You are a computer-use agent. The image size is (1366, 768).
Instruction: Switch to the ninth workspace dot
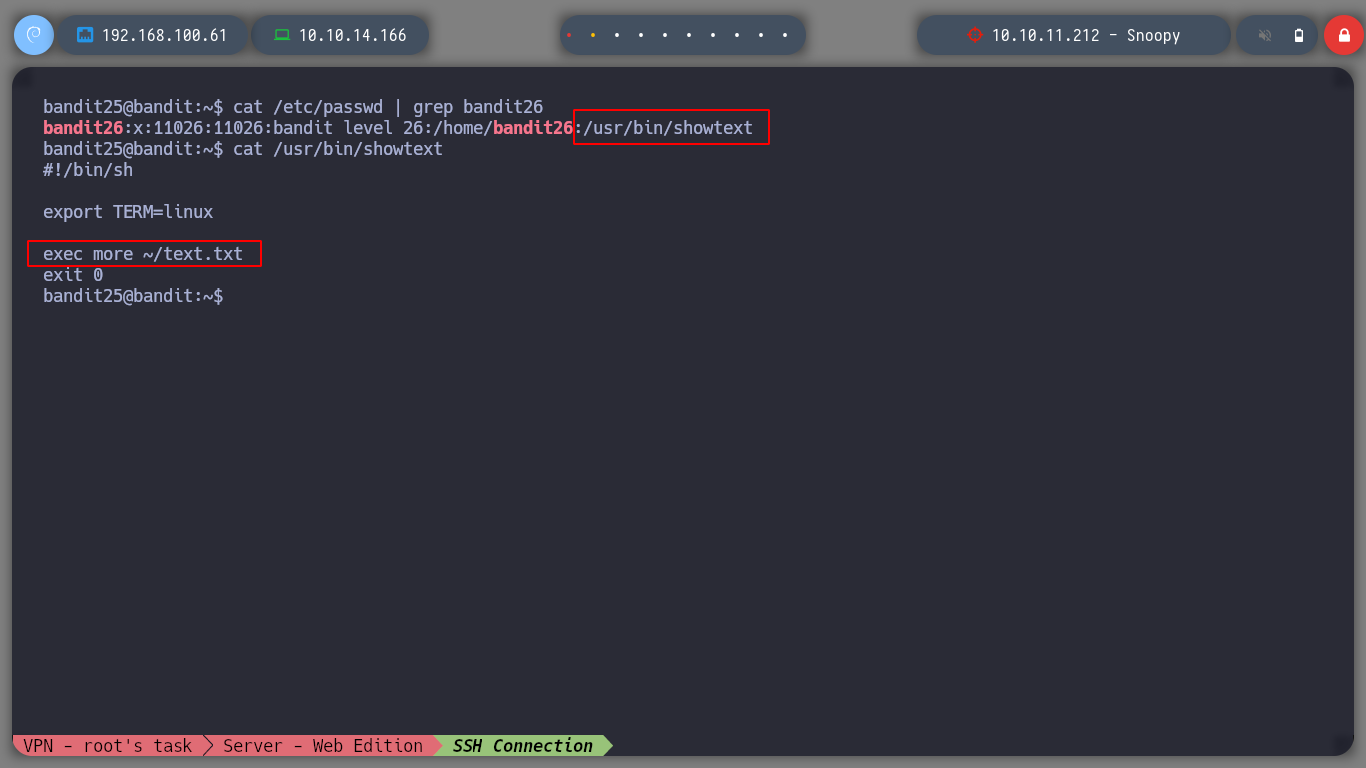coord(761,35)
